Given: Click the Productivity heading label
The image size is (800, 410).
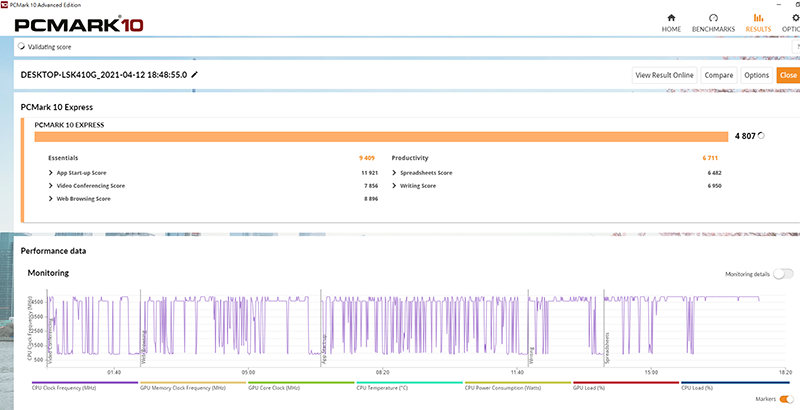Looking at the screenshot, I should (x=410, y=158).
